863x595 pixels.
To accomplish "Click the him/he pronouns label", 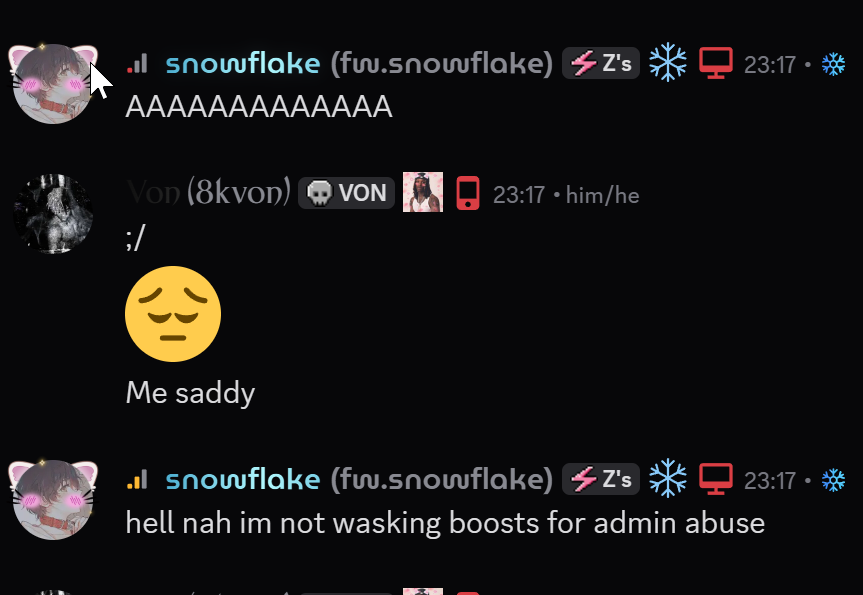I will pos(603,195).
